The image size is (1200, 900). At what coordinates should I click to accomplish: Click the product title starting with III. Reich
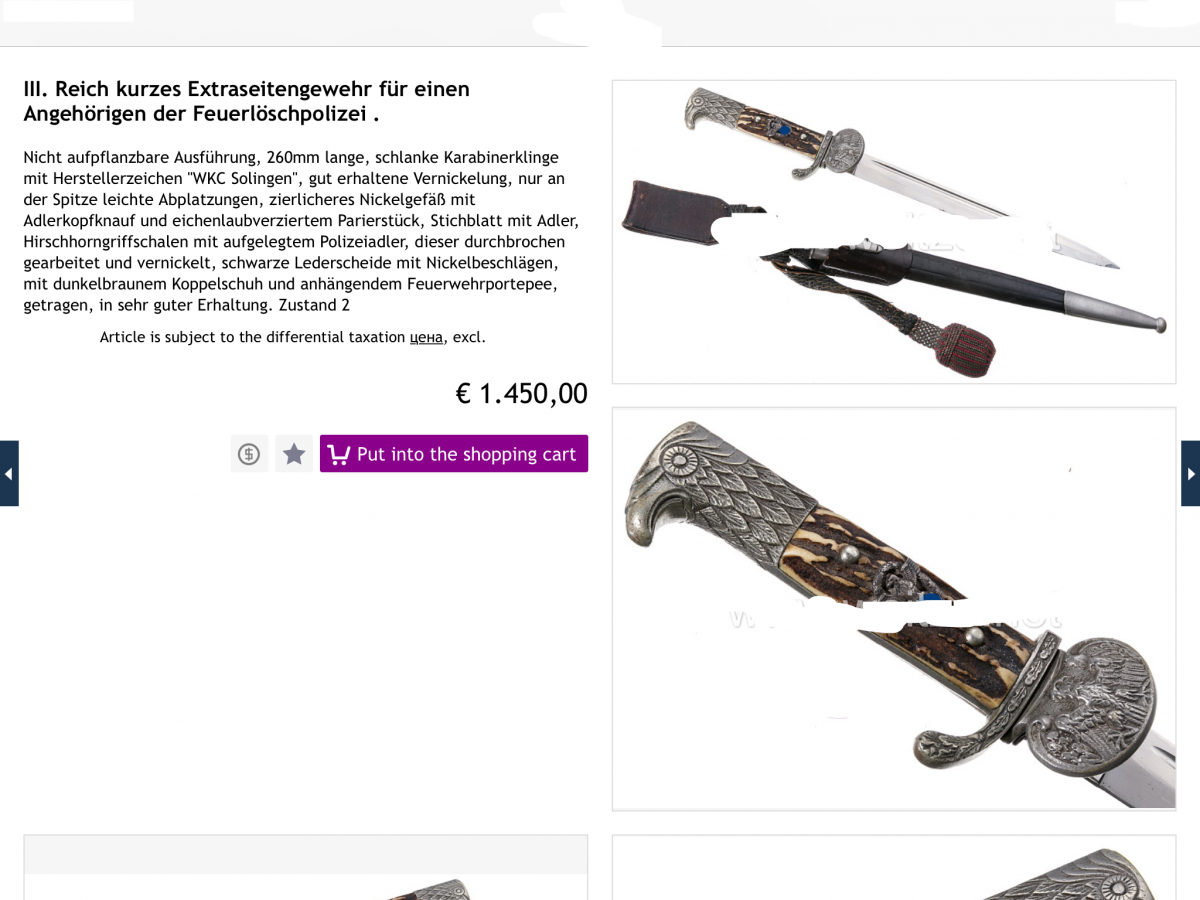pyautogui.click(x=247, y=101)
